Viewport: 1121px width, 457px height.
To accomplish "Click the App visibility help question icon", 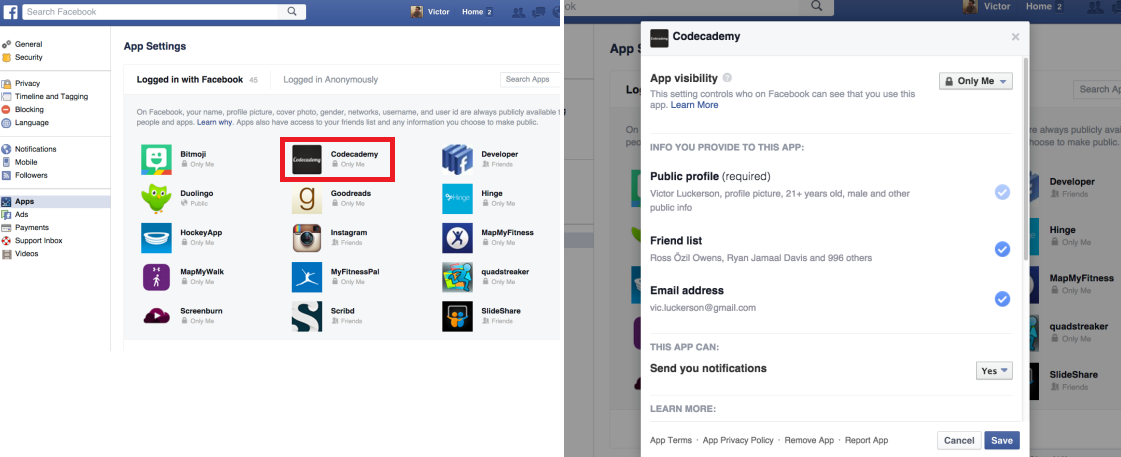I will (727, 78).
